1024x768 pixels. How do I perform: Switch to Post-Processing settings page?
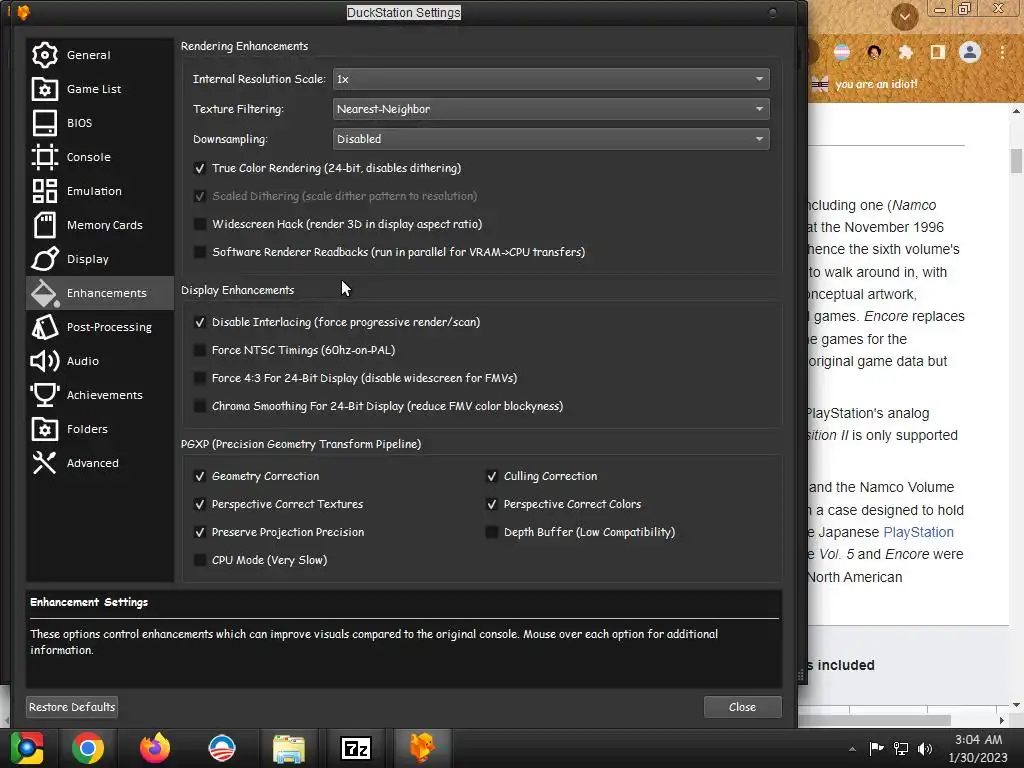pyautogui.click(x=100, y=327)
